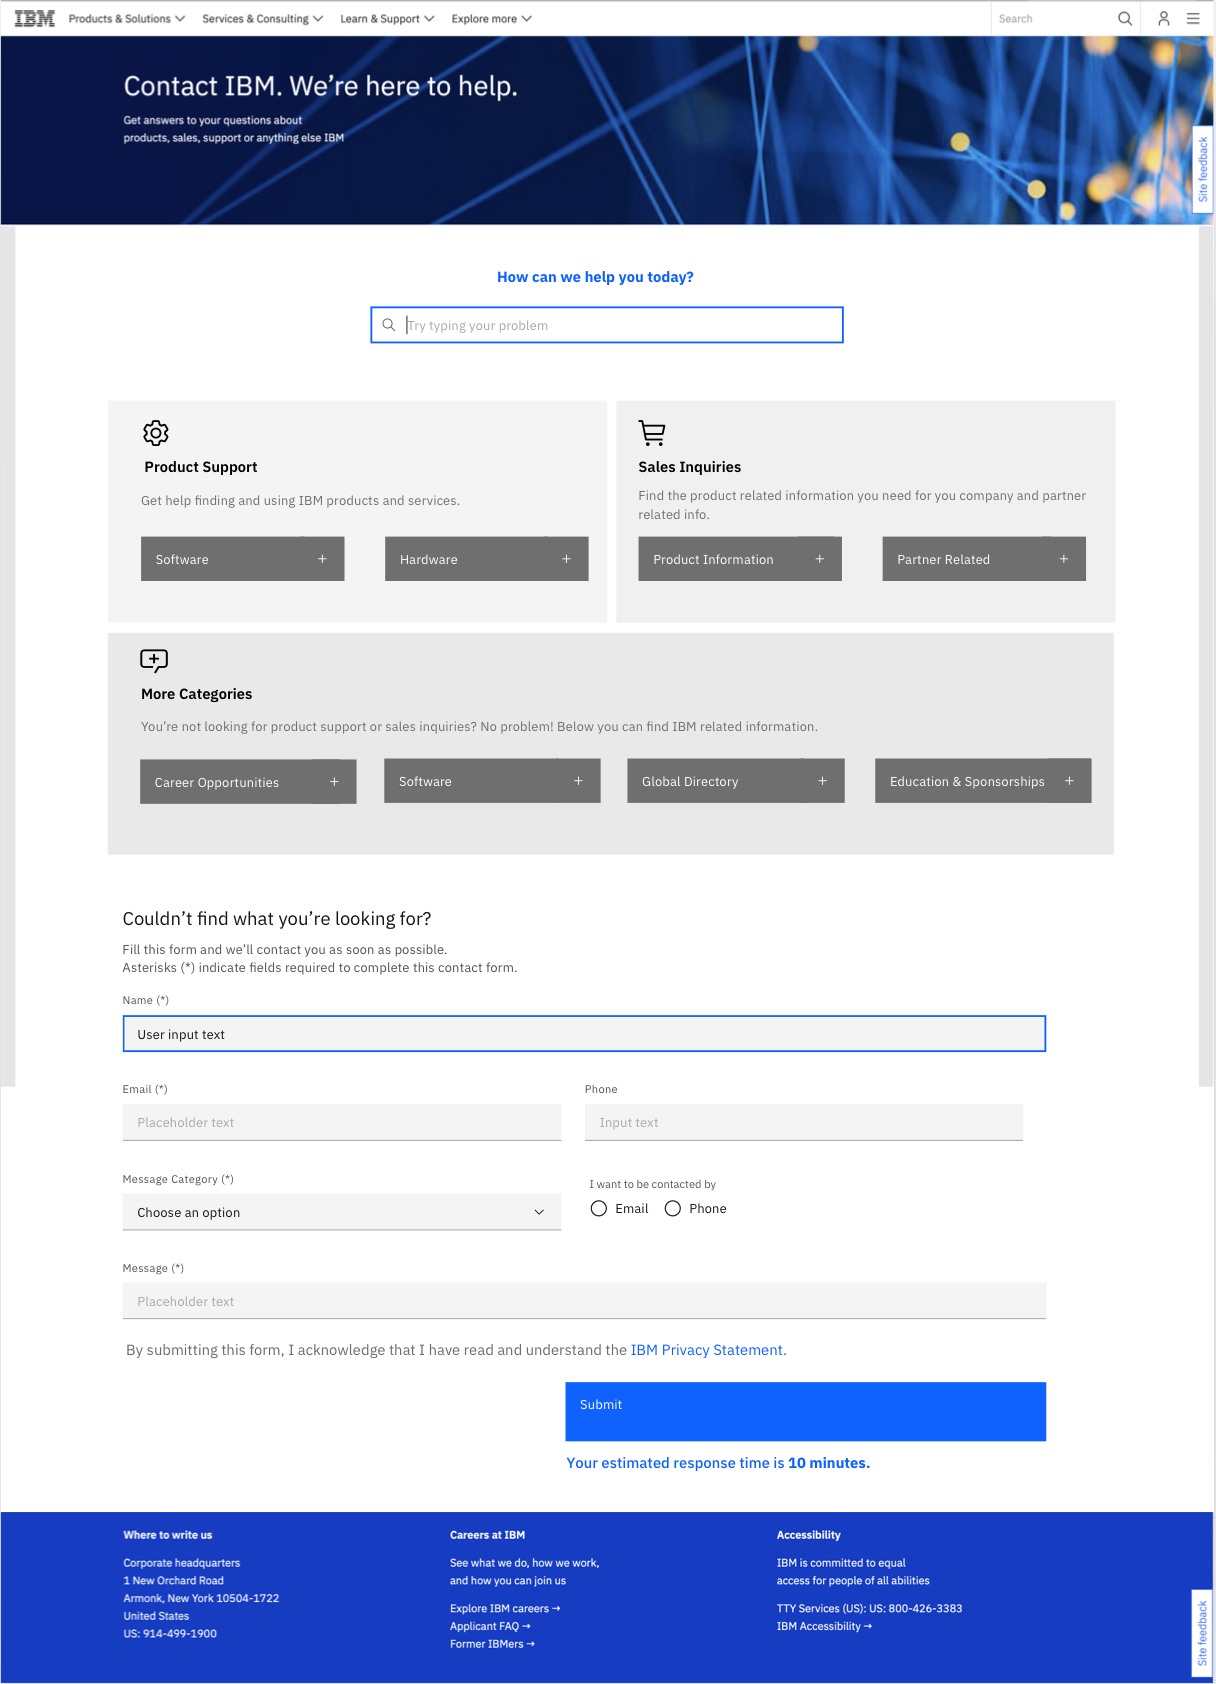Open the hamburger menu icon
This screenshot has width=1216, height=1684.
pos(1193,18)
